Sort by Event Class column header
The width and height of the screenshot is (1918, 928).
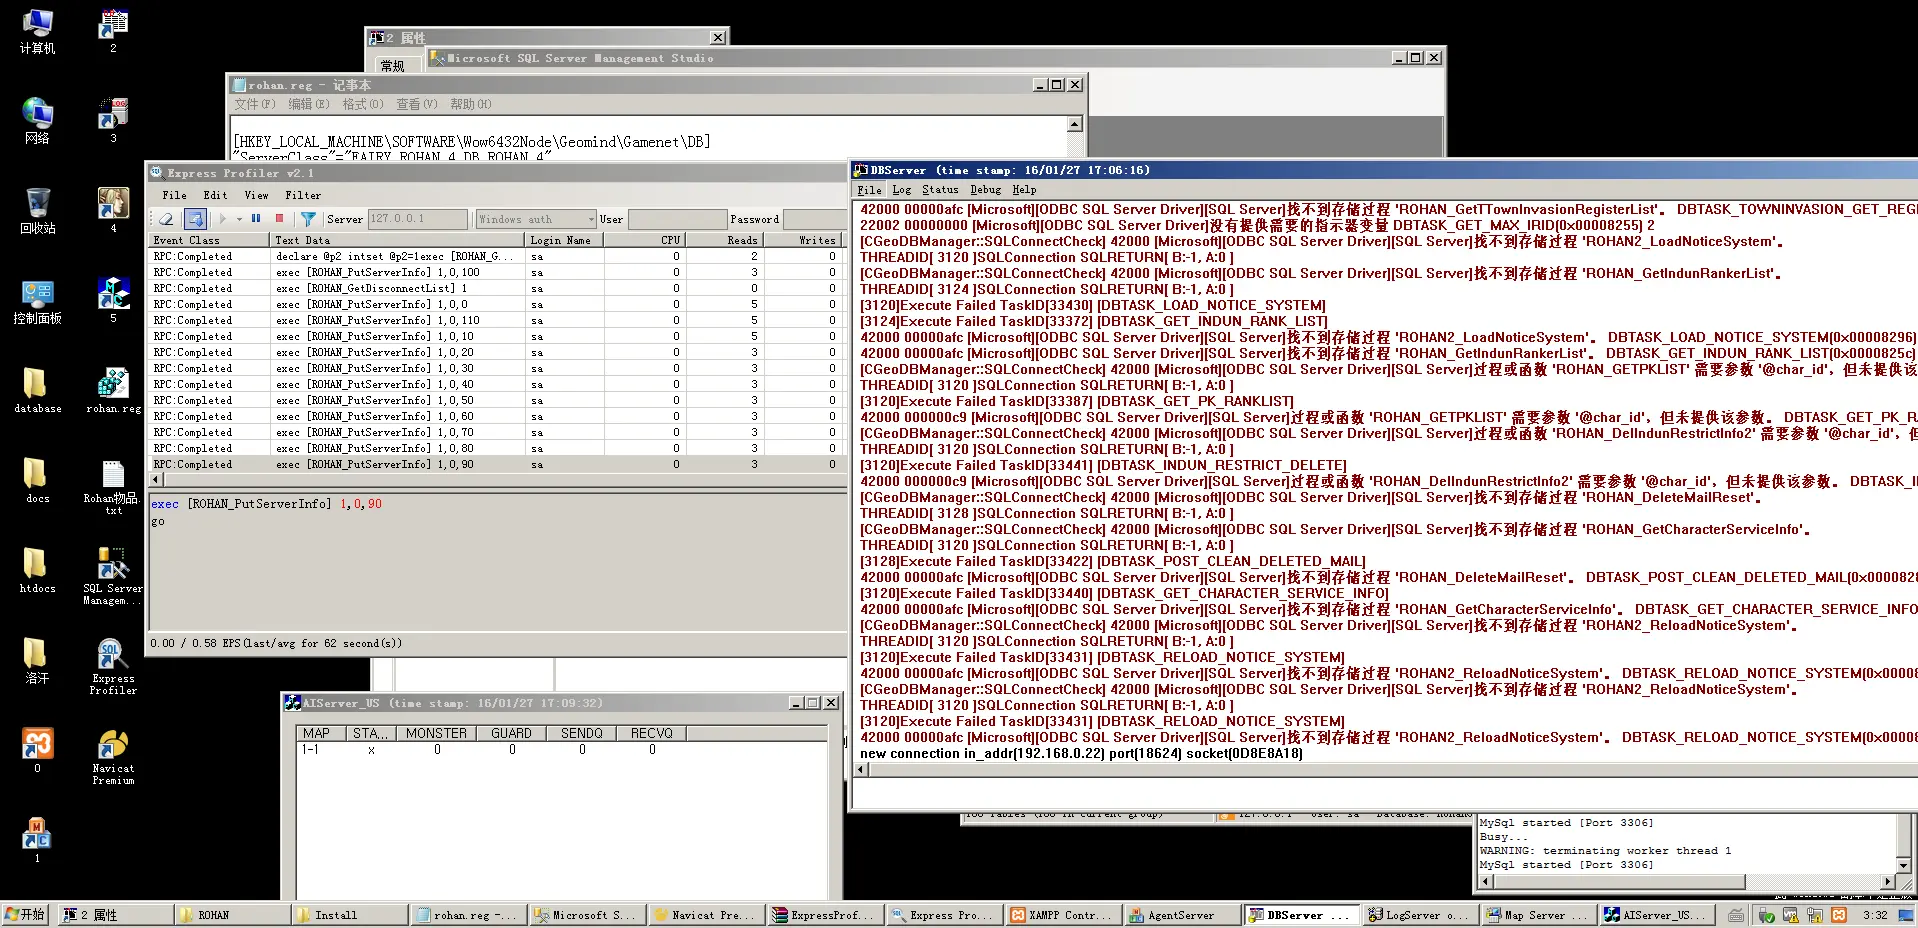210,240
